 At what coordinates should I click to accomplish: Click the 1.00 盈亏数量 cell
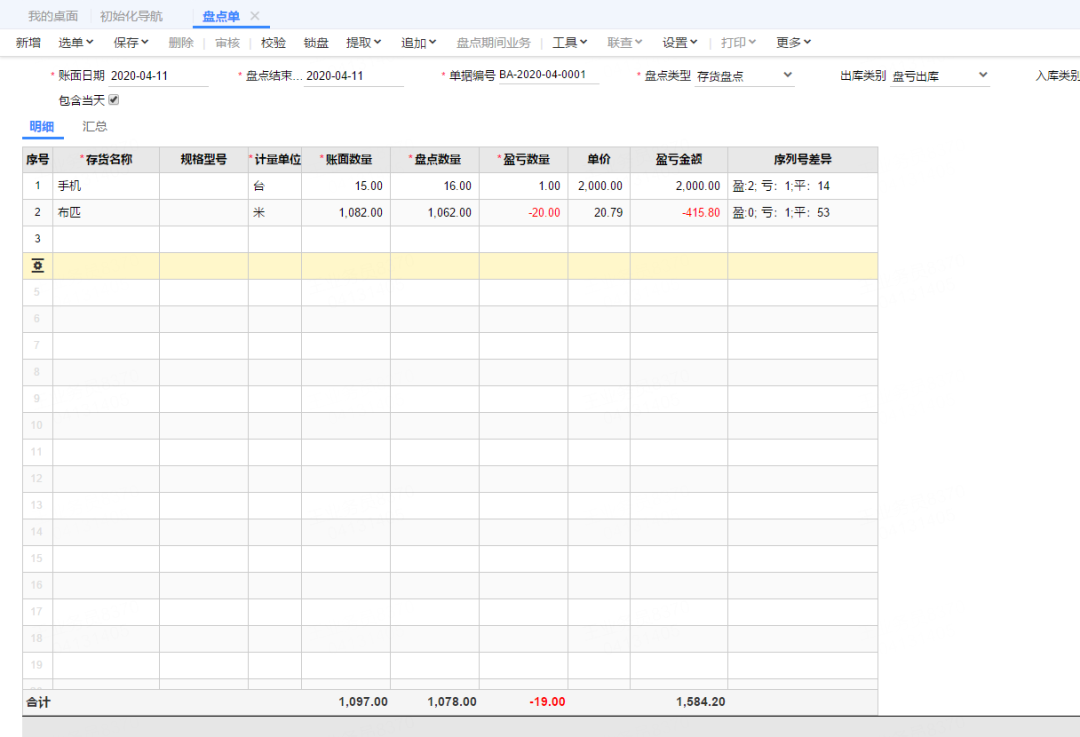[x=523, y=186]
